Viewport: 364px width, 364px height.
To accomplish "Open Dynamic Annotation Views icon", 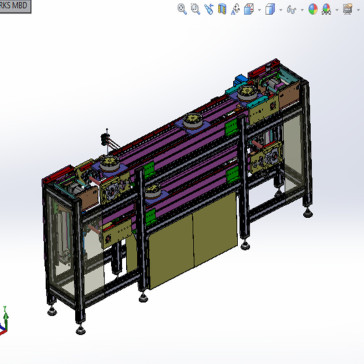I will (x=235, y=9).
